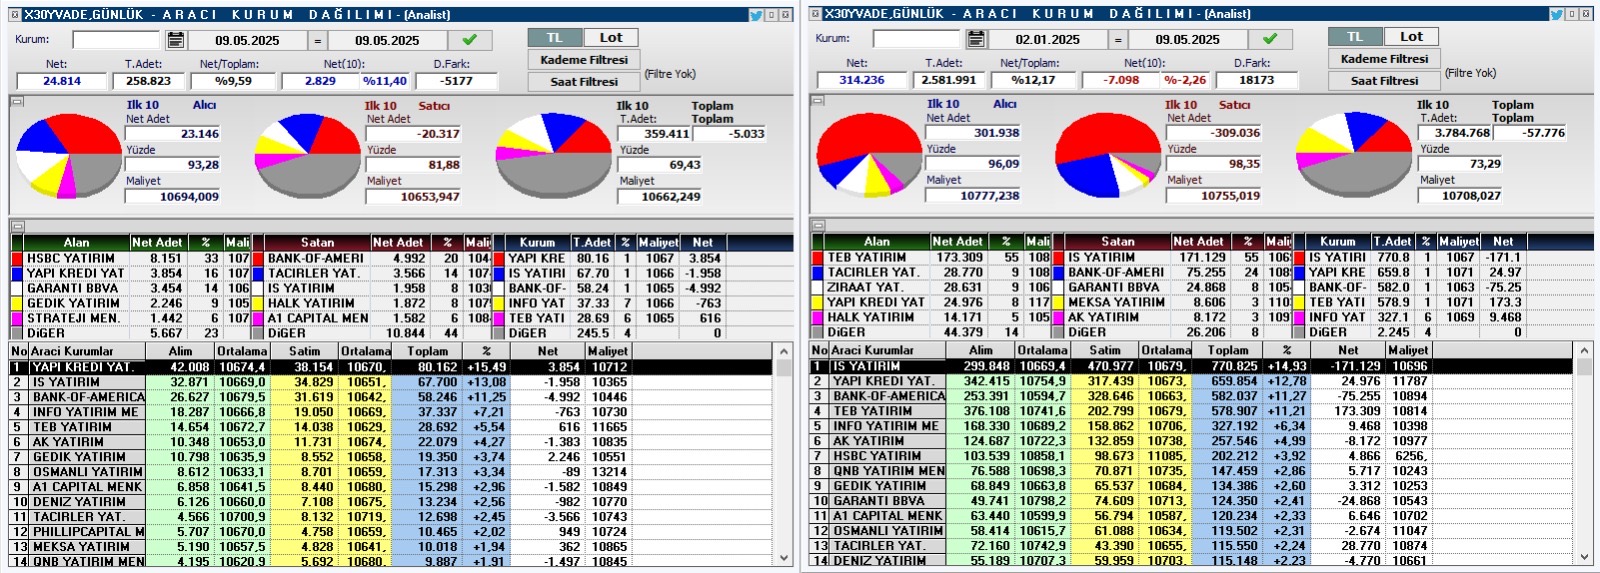Collapse the pie chart panel in the 02.01.2025 window

[817, 100]
